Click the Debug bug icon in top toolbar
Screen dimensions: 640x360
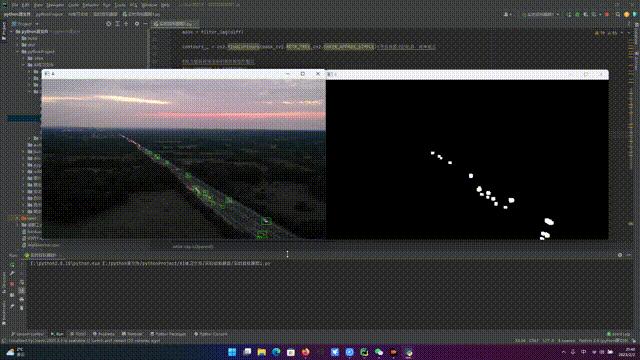pos(578,14)
